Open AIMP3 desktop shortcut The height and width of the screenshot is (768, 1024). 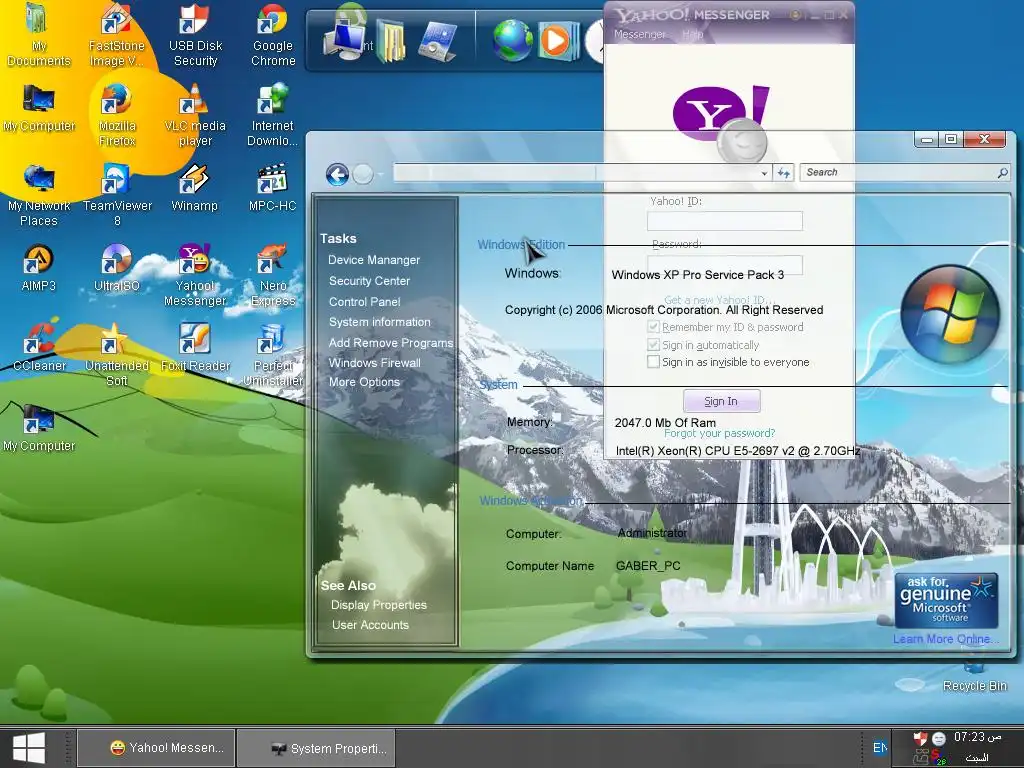point(39,268)
